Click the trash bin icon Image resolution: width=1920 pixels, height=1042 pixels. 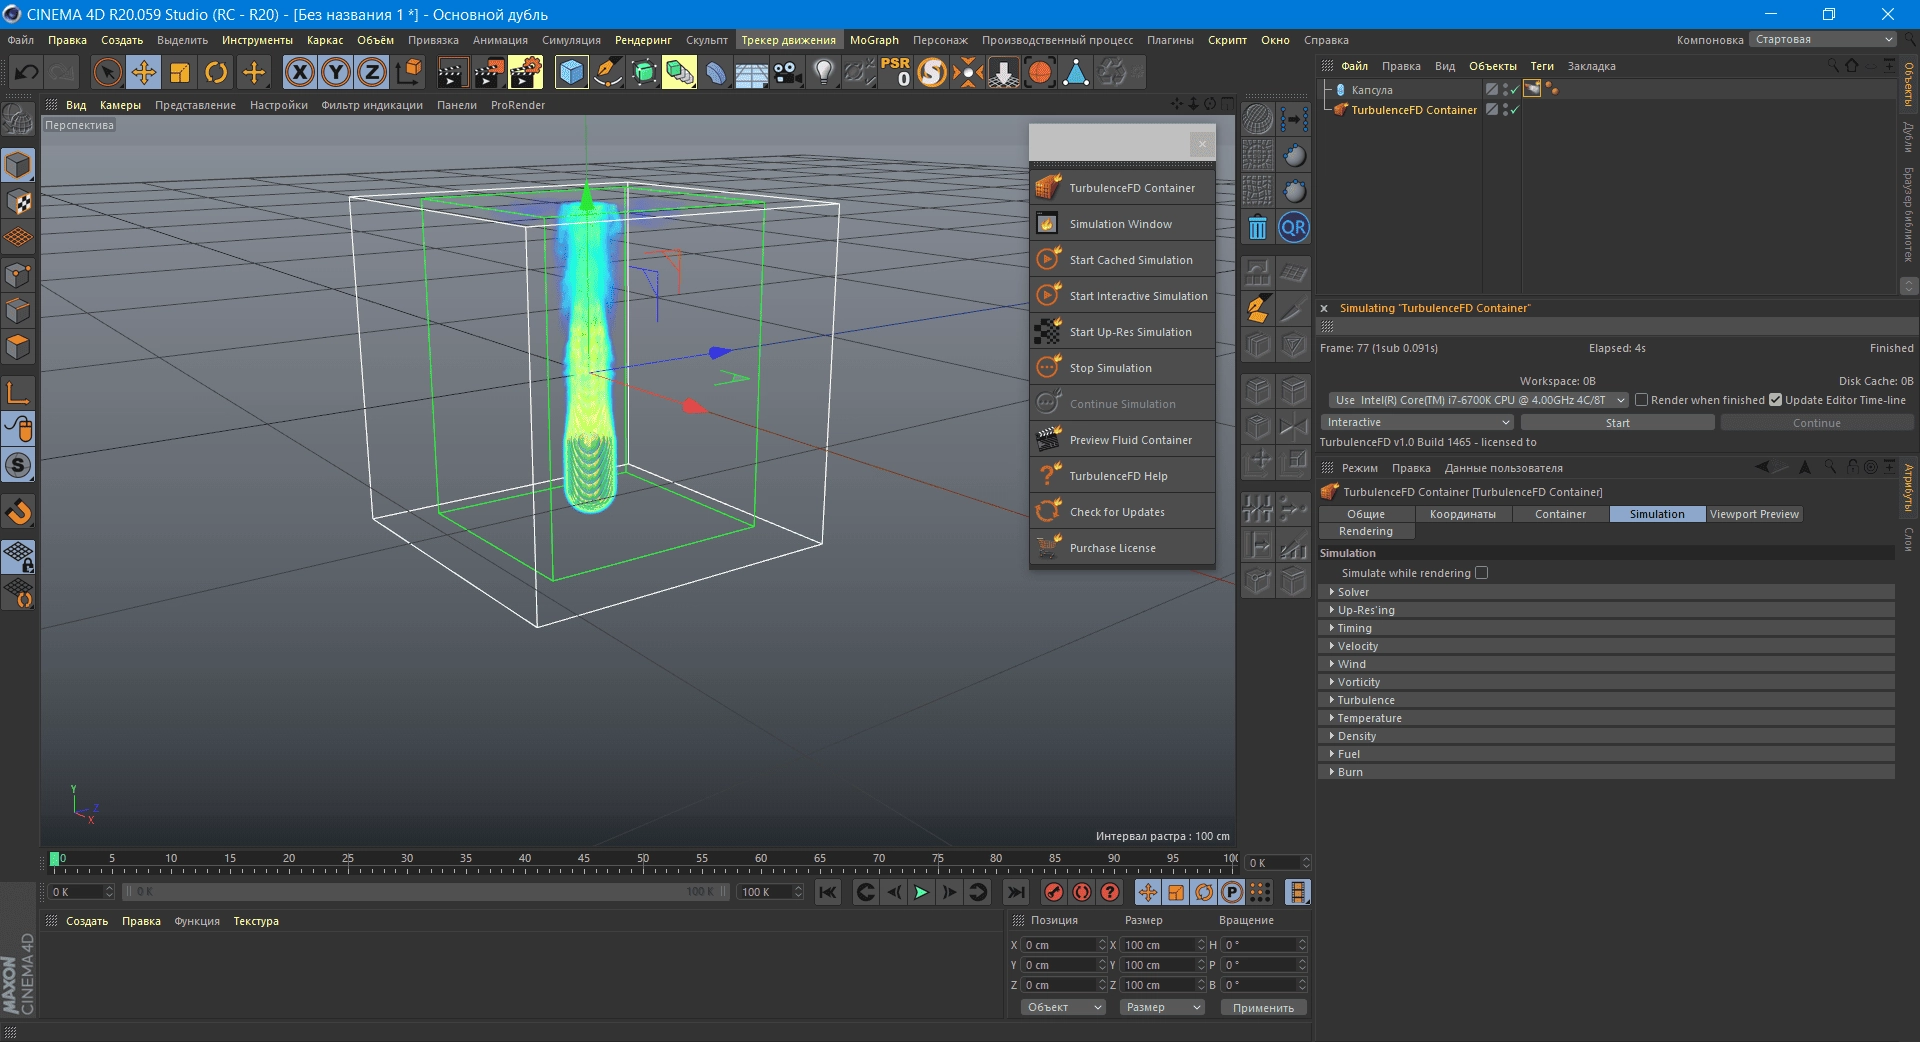click(1258, 227)
